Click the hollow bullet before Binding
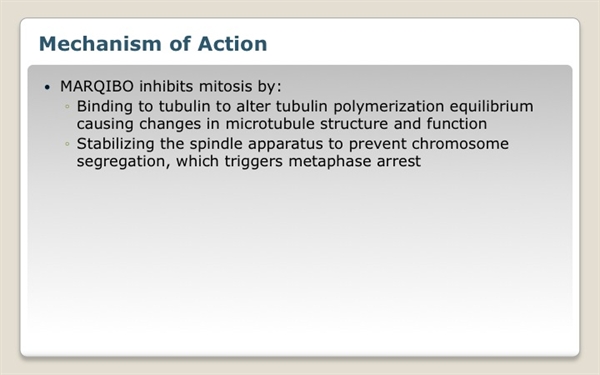Image resolution: width=600 pixels, height=375 pixels. (x=67, y=106)
